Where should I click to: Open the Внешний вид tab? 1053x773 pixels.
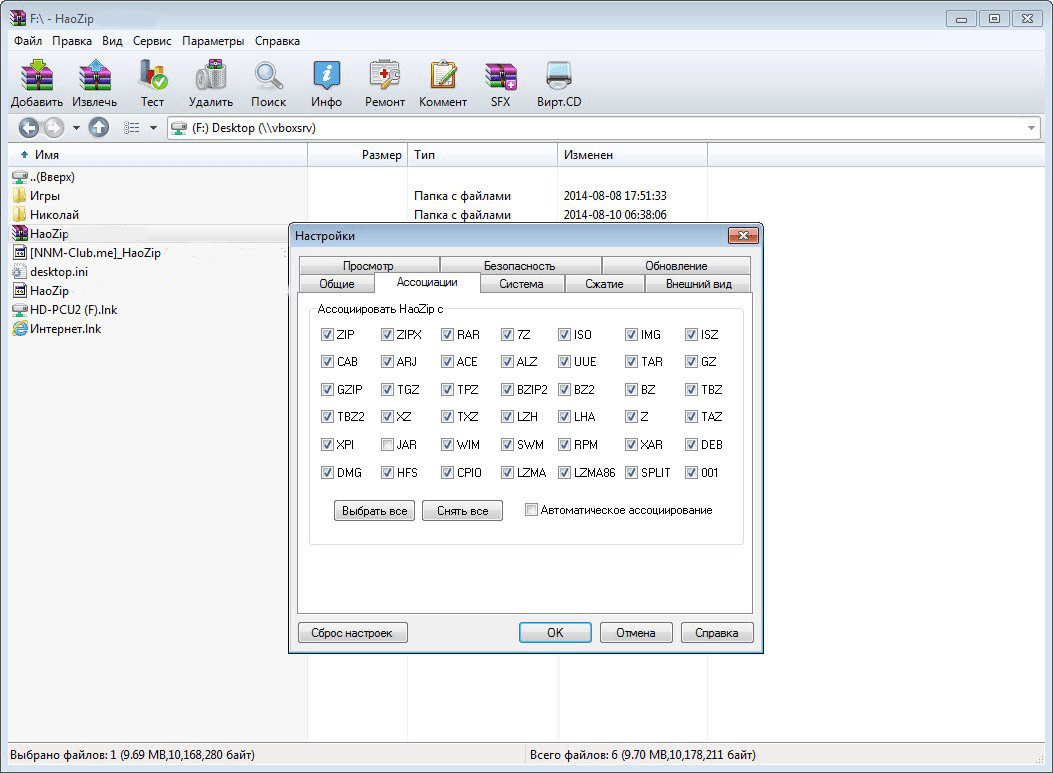(698, 284)
